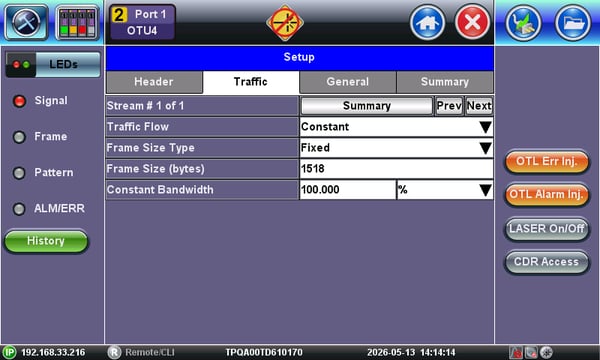The height and width of the screenshot is (360, 600).
Task: Click the Frame Size (bytes) field 1518
Action: (x=396, y=169)
